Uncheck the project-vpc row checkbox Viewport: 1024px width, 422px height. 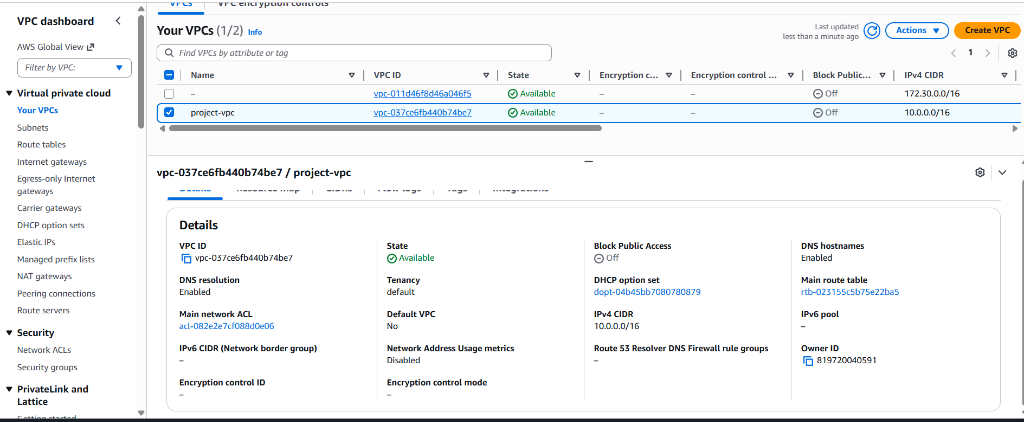pyautogui.click(x=169, y=112)
